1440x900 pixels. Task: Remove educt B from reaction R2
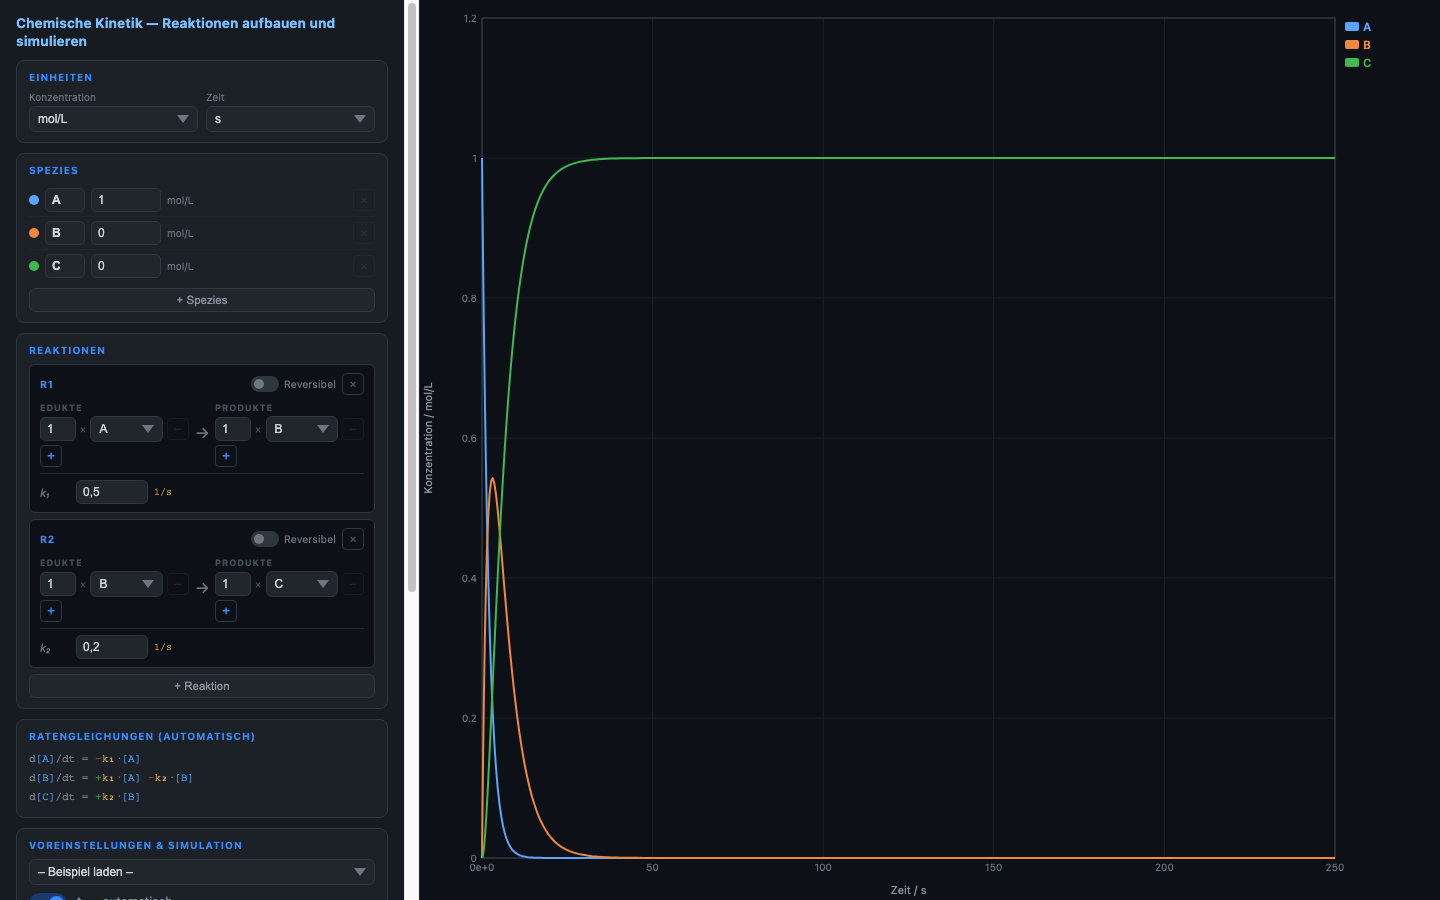click(x=178, y=584)
